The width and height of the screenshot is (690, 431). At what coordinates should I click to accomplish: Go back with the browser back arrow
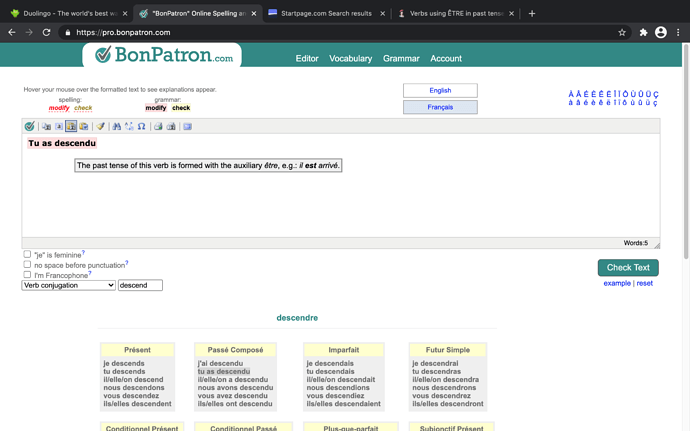click(12, 32)
